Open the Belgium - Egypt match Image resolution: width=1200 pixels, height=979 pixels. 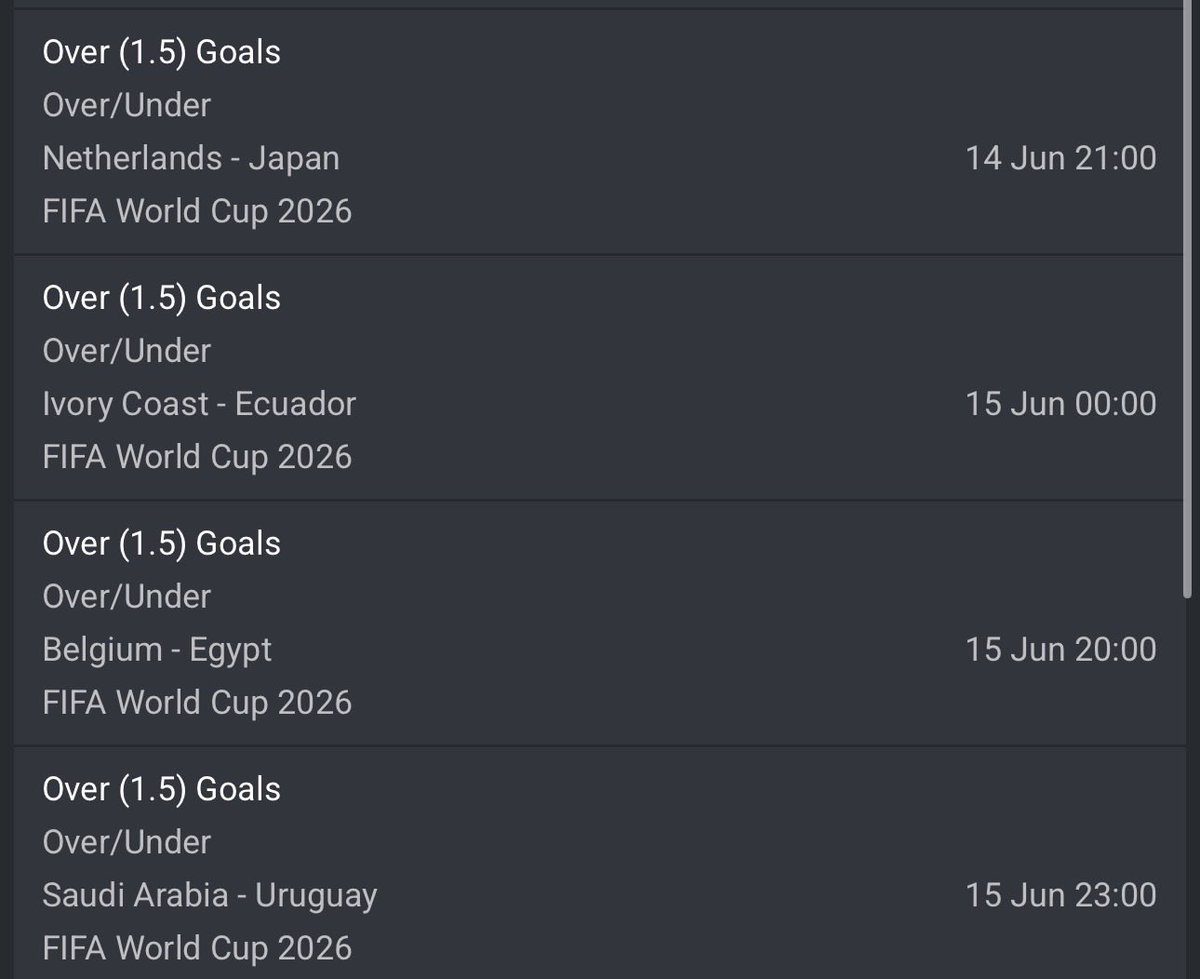pyautogui.click(x=157, y=650)
